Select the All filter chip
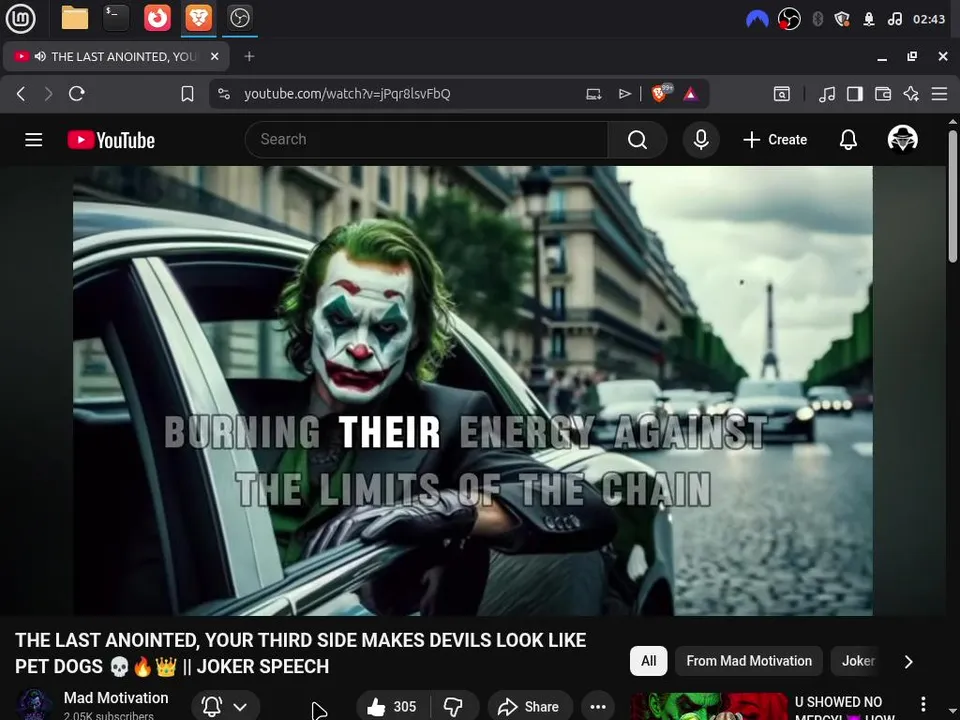The image size is (960, 720). (x=648, y=661)
